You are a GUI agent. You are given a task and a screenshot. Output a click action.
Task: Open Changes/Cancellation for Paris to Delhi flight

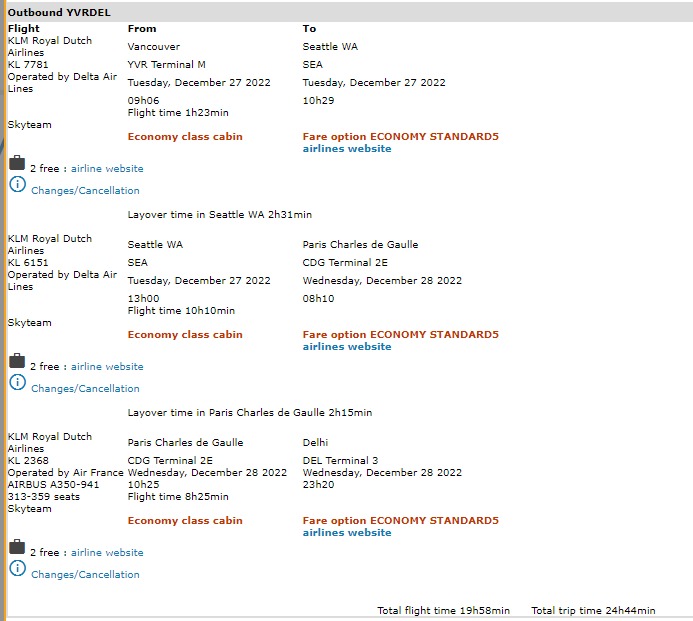(85, 575)
